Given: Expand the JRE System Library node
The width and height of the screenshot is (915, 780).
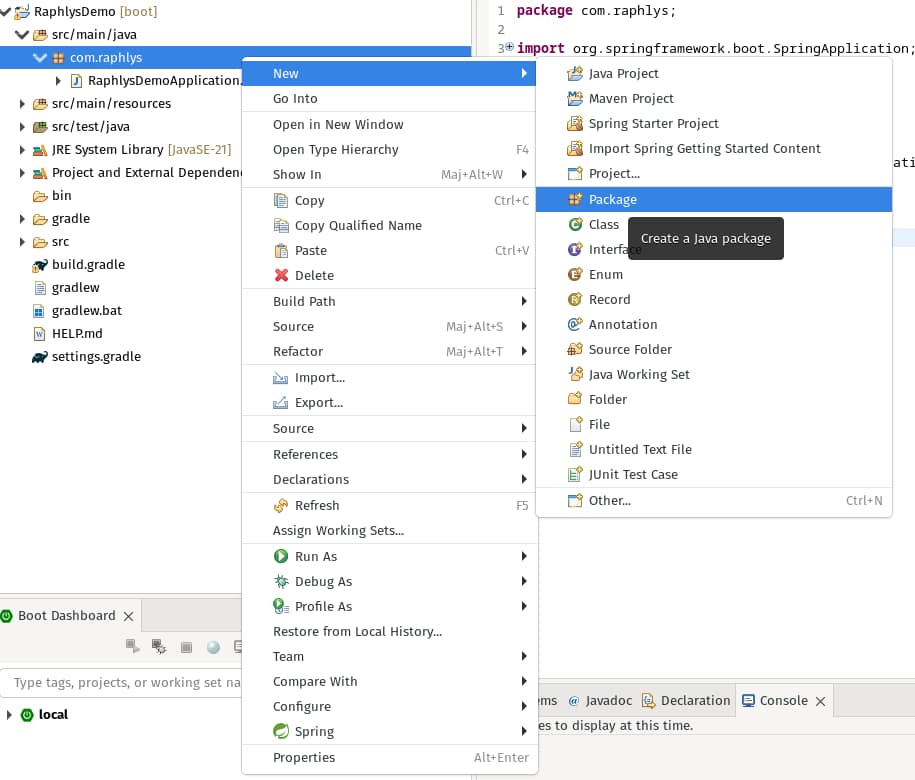Looking at the screenshot, I should (x=23, y=150).
